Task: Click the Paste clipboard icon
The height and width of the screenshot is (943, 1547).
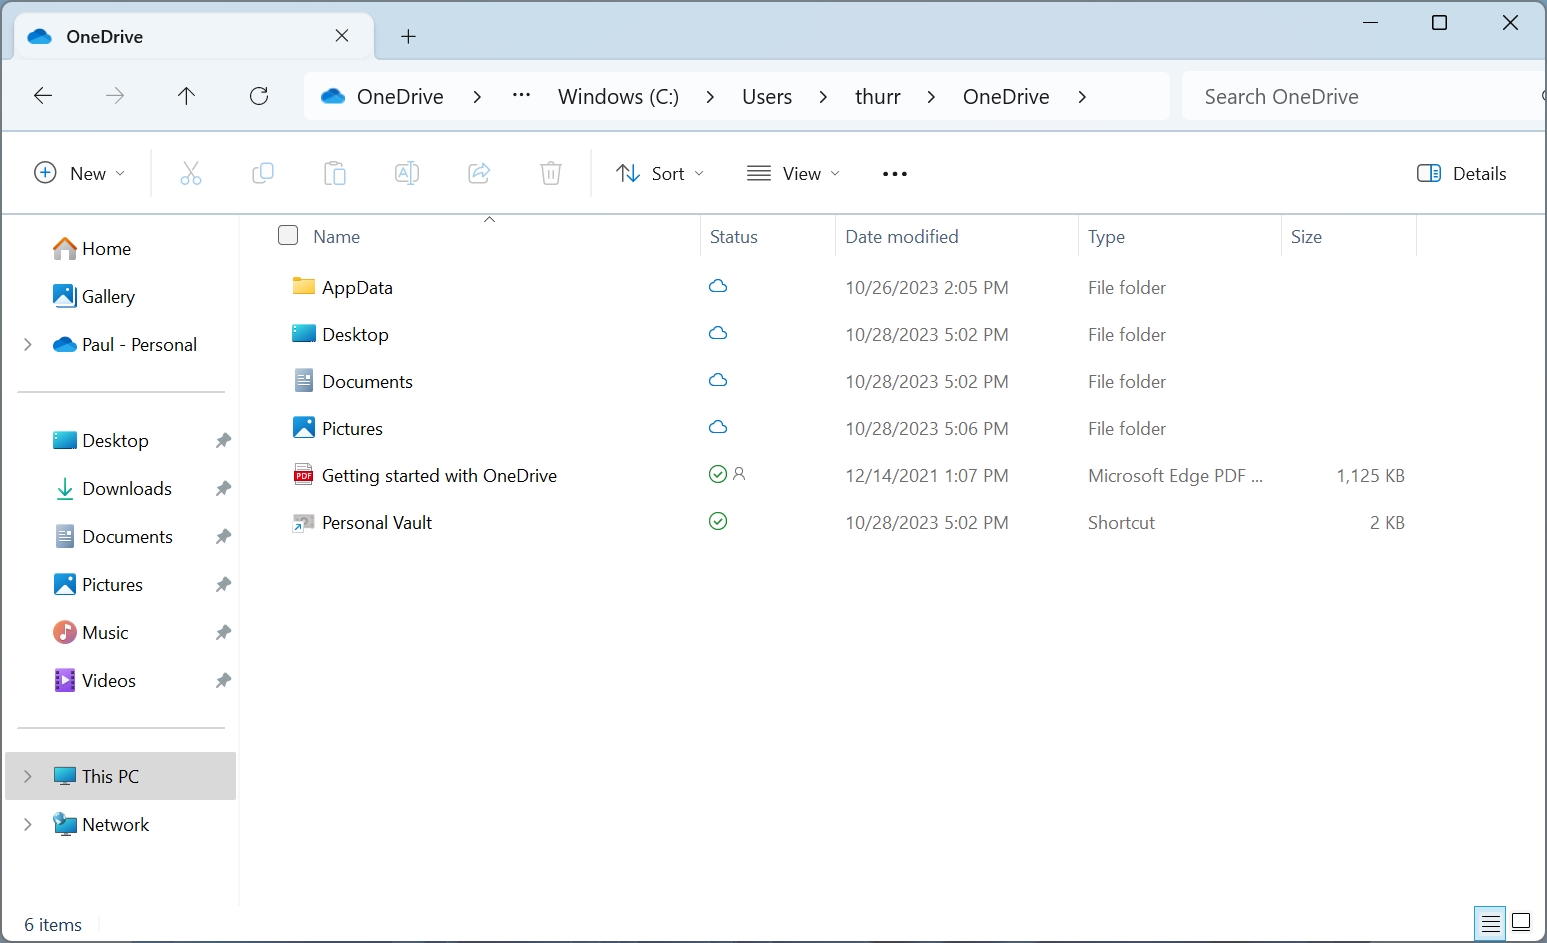Action: pyautogui.click(x=335, y=174)
